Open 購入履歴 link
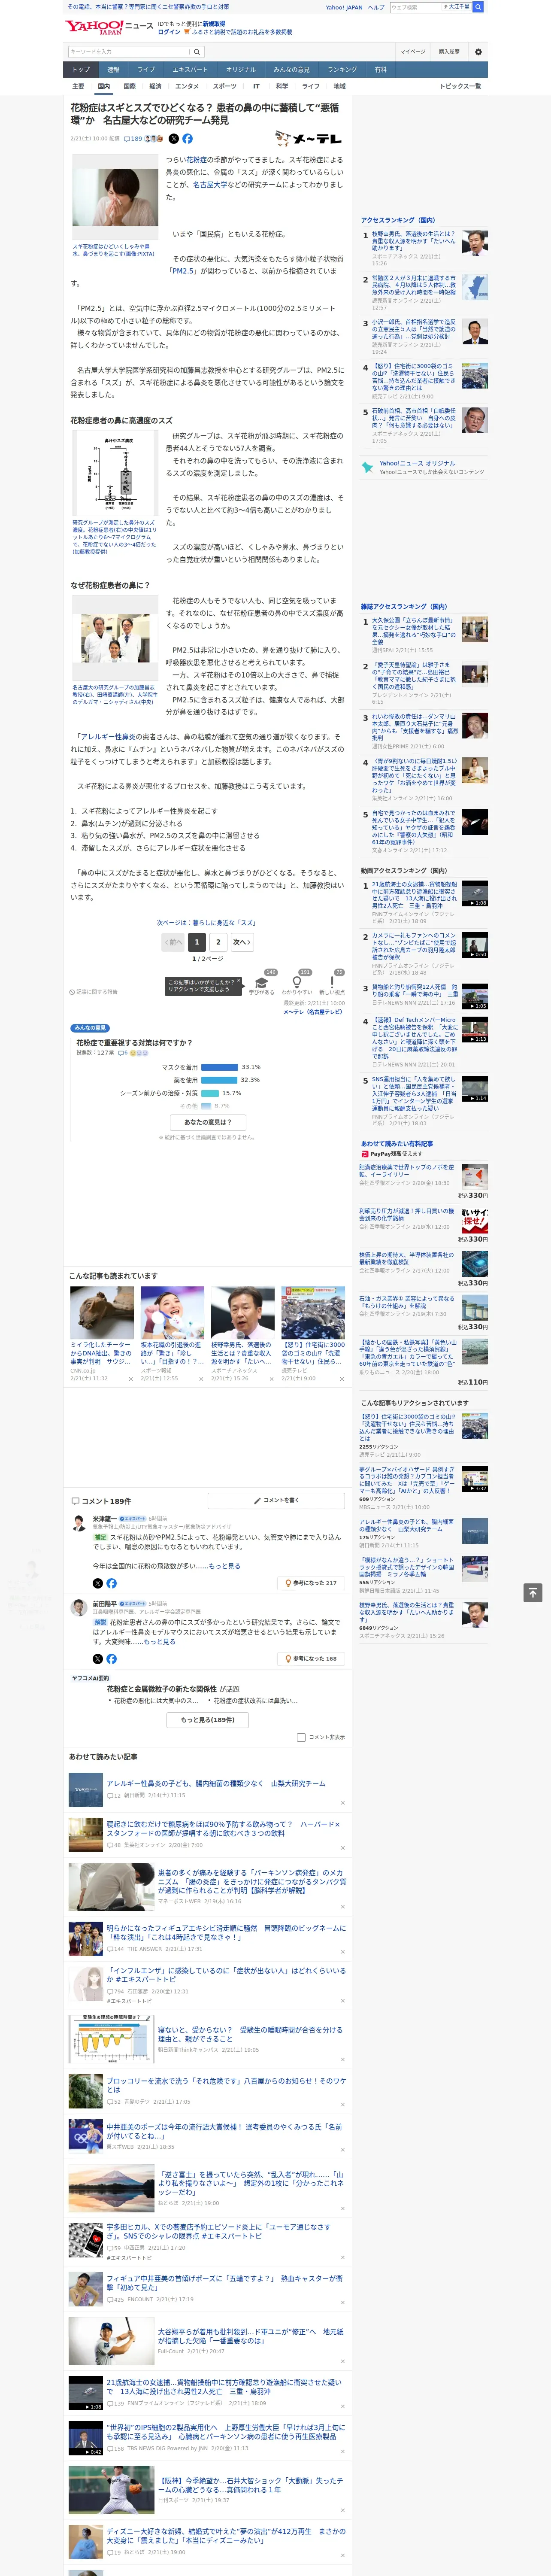Viewport: 551px width, 2576px height. click(449, 52)
